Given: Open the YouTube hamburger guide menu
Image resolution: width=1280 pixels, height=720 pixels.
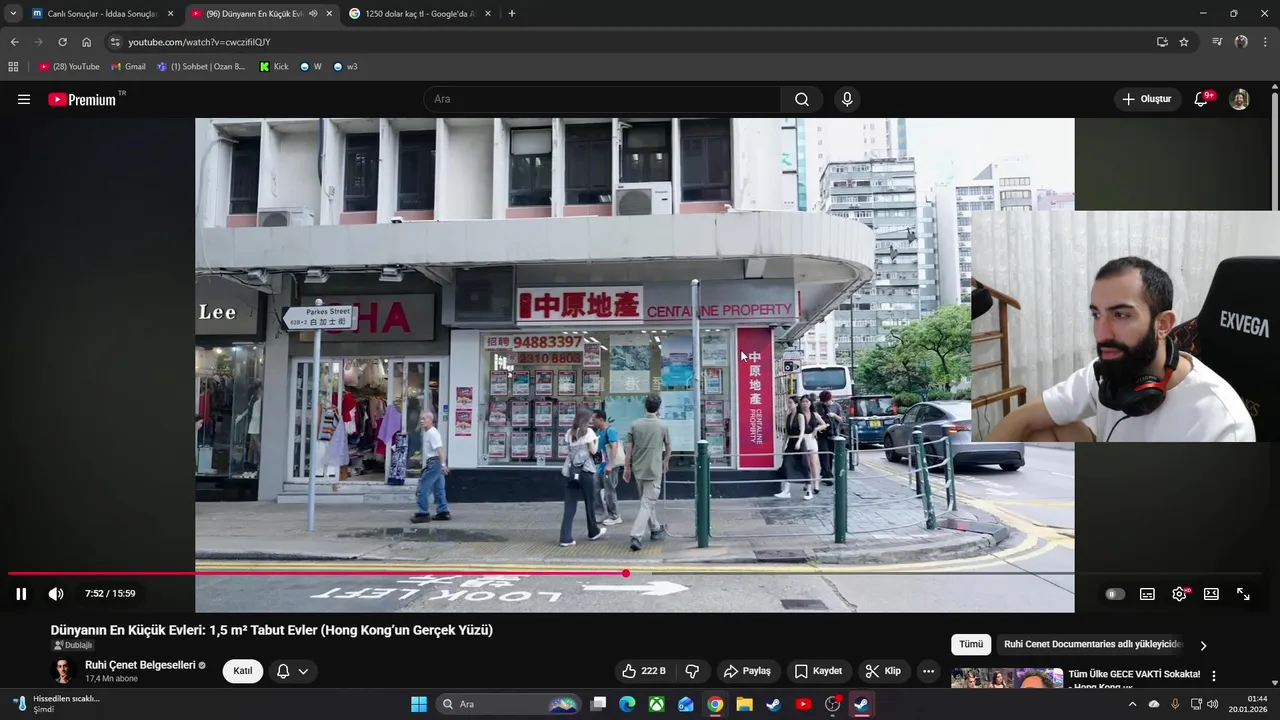Looking at the screenshot, I should pyautogui.click(x=24, y=99).
